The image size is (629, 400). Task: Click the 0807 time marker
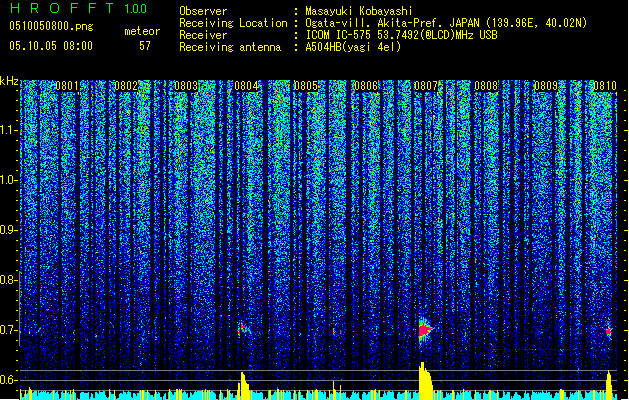point(426,86)
